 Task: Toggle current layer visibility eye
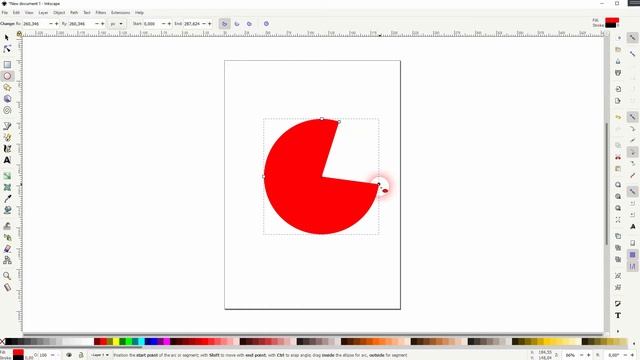pos(69,355)
